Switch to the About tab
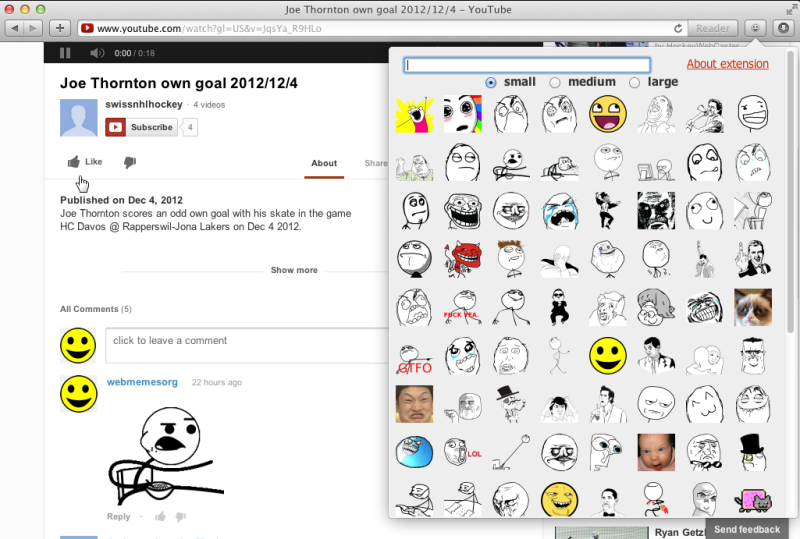The width and height of the screenshot is (800, 539). point(324,163)
